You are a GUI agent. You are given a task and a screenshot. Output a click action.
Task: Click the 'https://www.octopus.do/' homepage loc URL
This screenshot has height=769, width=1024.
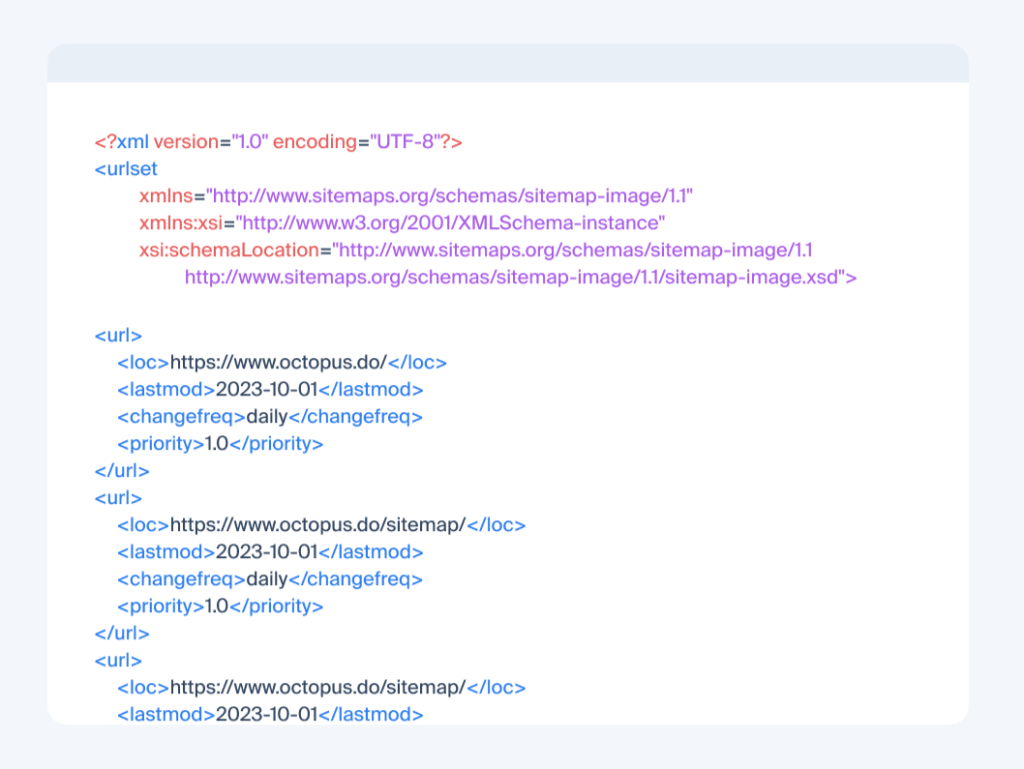point(279,362)
